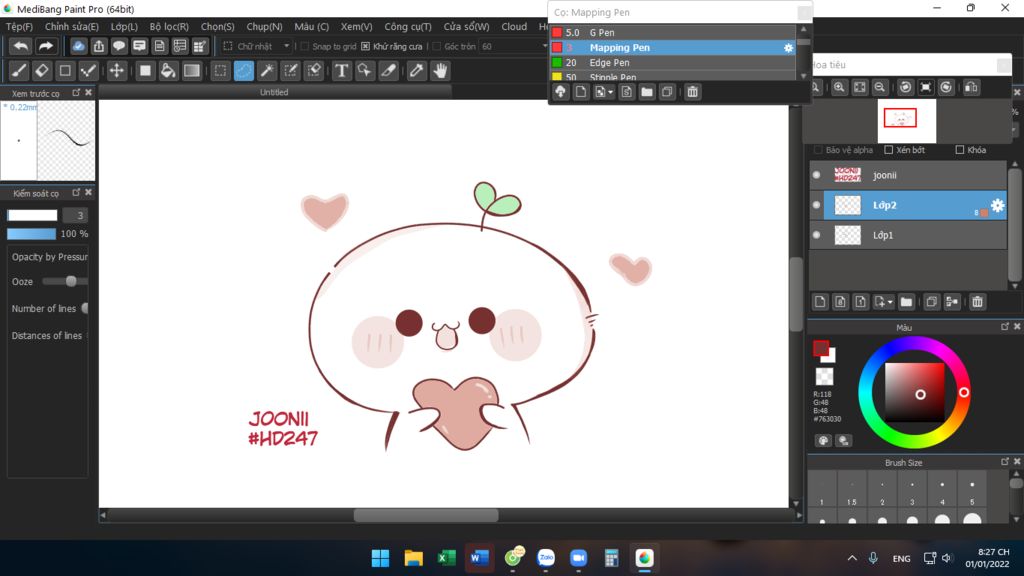Select the Edge Pen brush
The image size is (1024, 576).
tap(673, 63)
